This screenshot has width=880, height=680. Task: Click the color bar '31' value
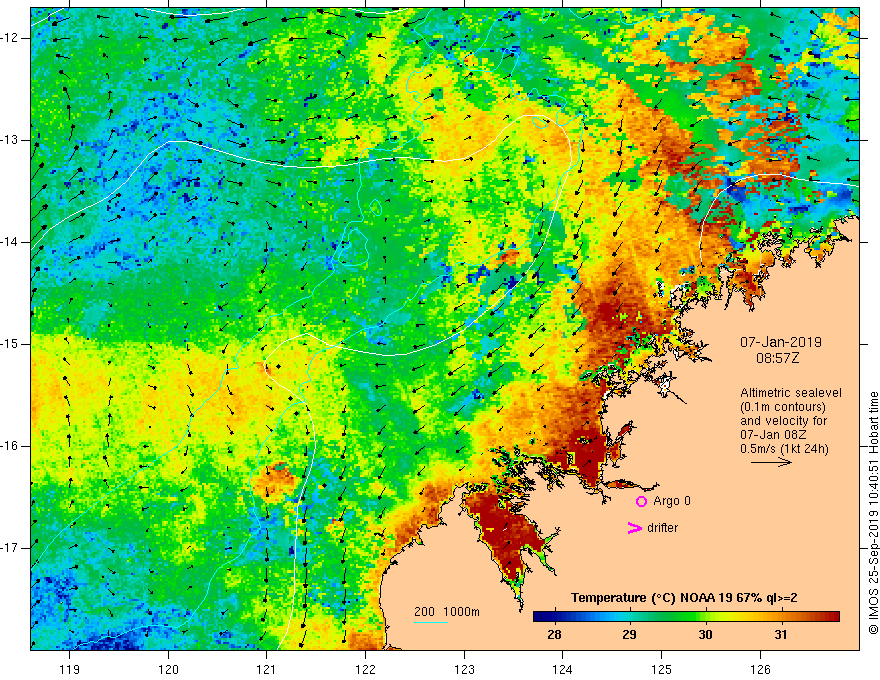780,635
